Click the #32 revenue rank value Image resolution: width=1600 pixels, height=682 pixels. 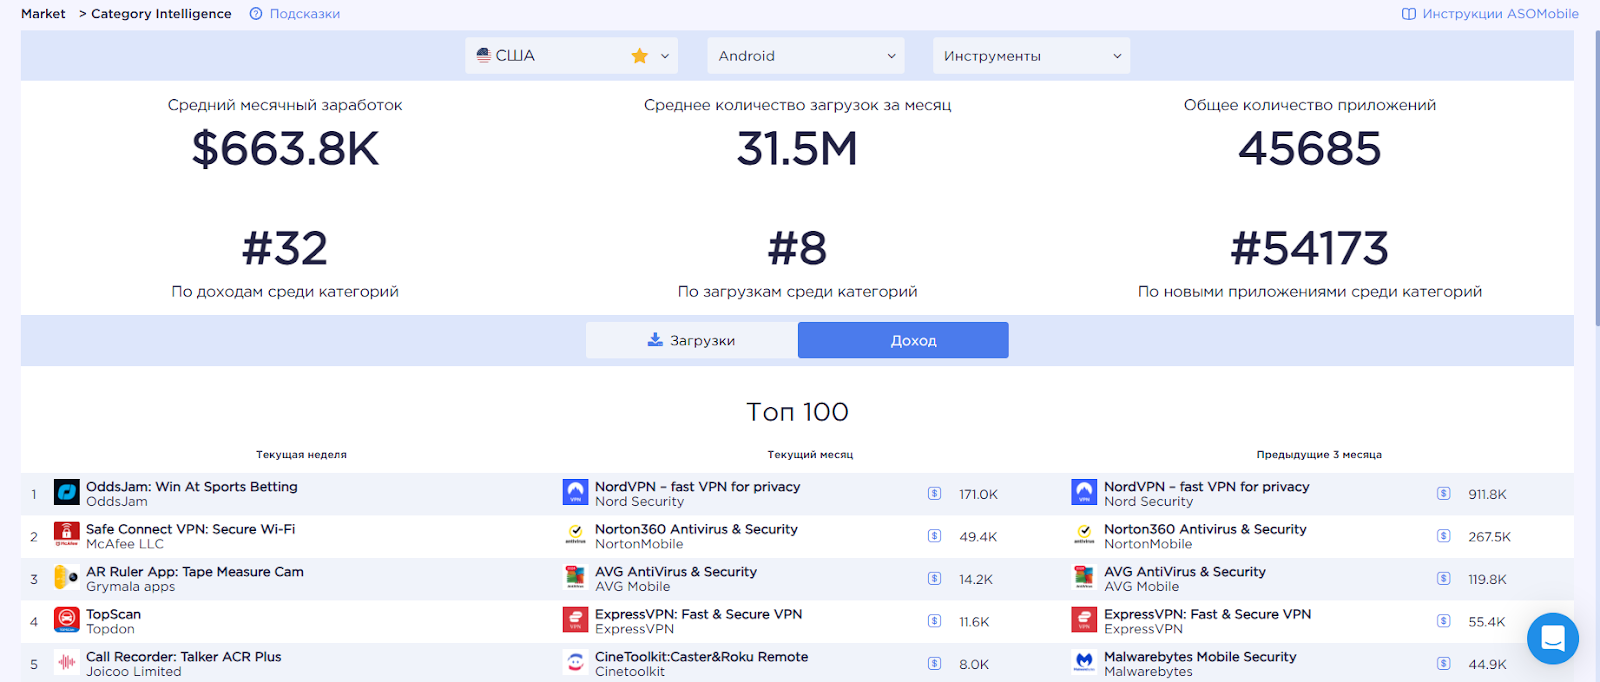pyautogui.click(x=285, y=248)
